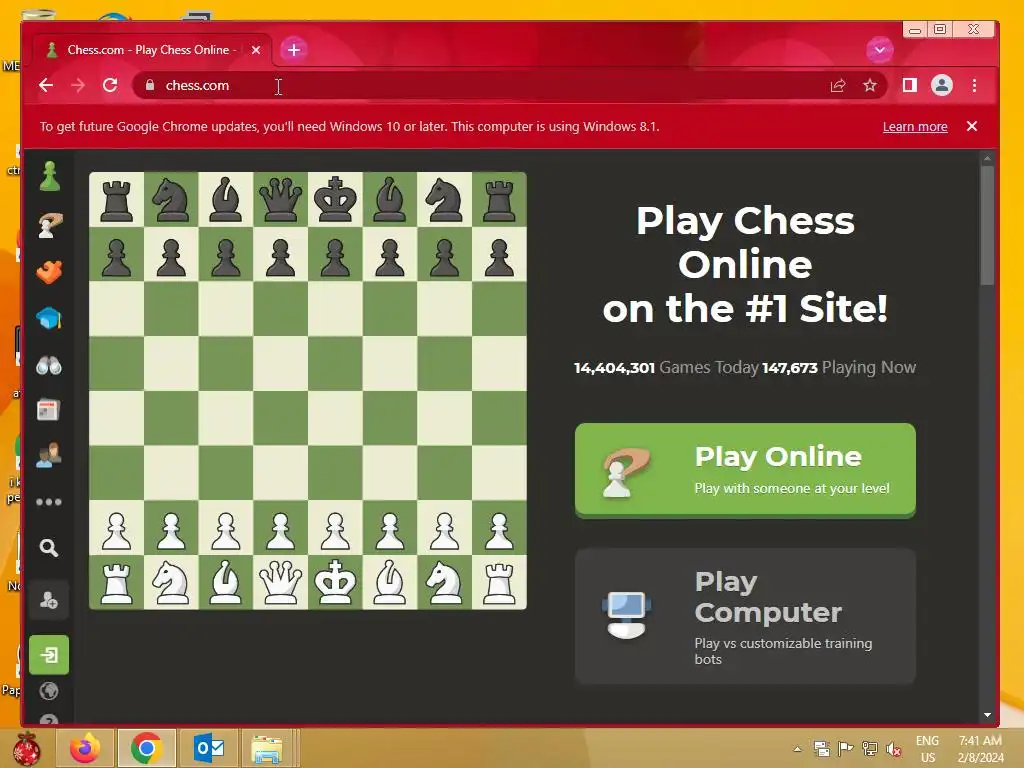Click the Sign Up person-plus icon
Screen dimensions: 1024x768
coord(49,600)
